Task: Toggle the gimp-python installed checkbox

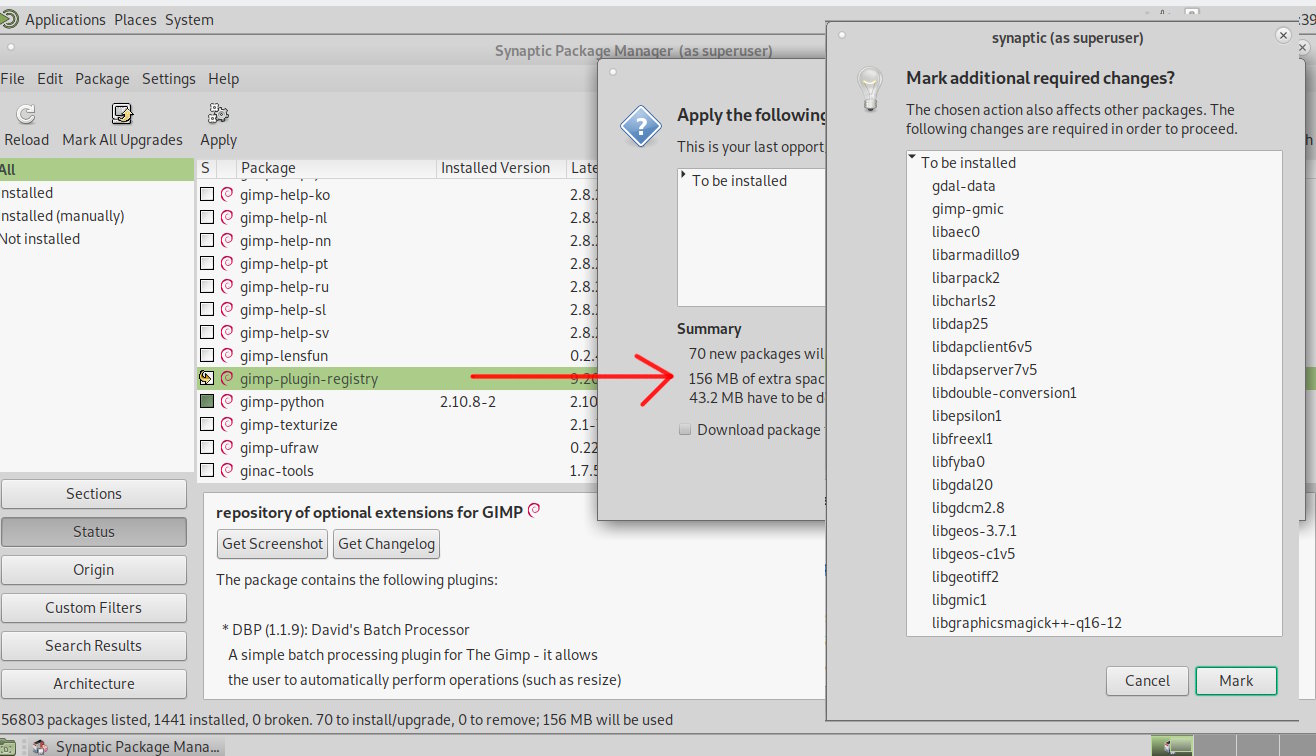Action: (x=207, y=402)
